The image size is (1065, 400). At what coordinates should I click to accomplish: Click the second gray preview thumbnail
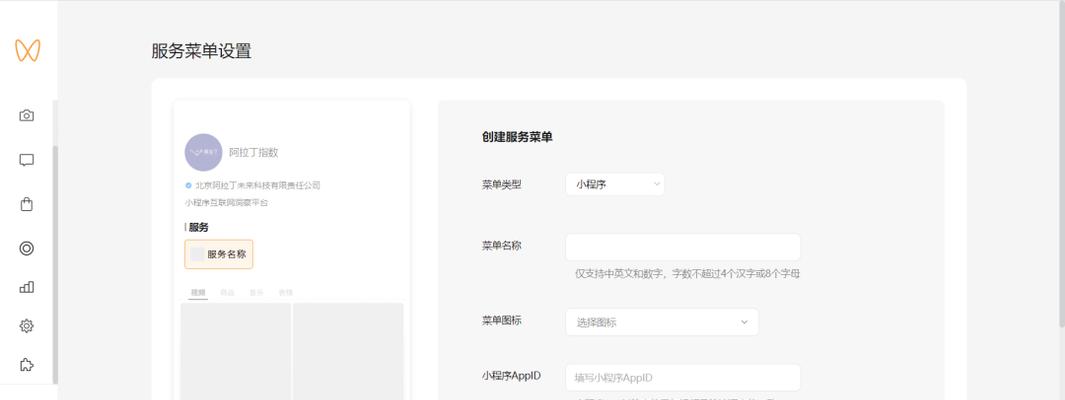(x=348, y=351)
